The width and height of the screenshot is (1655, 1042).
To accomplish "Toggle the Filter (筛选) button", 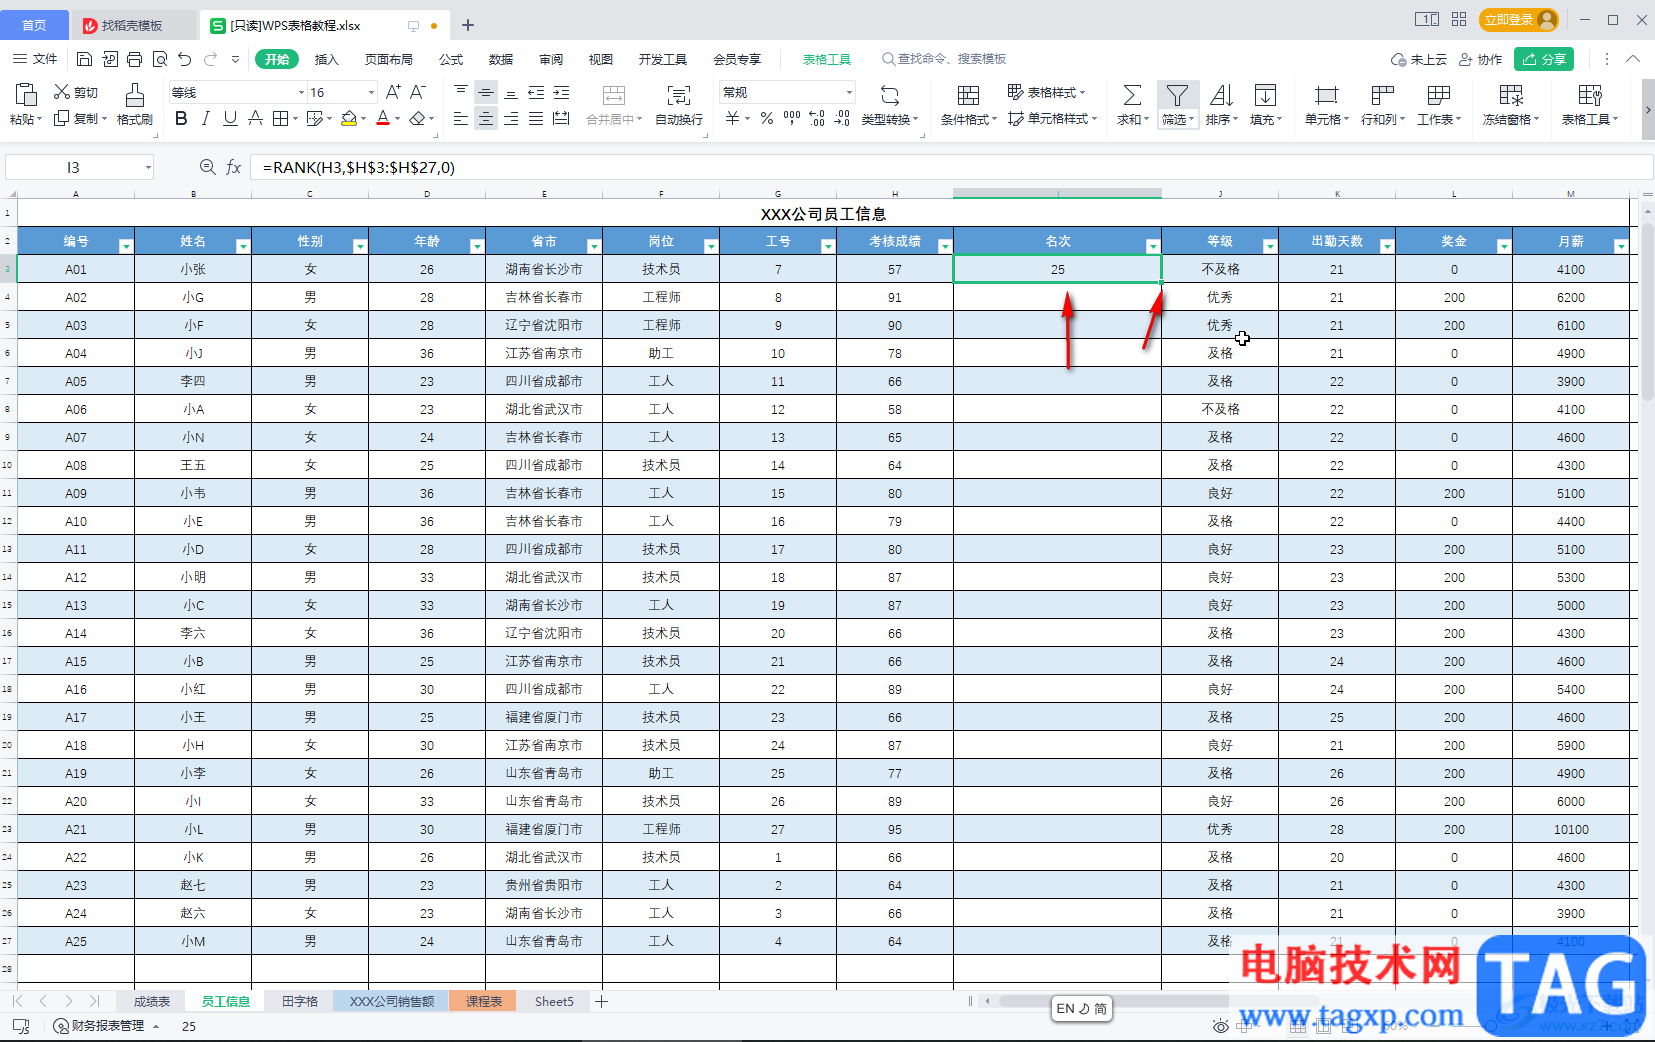I will [1177, 104].
